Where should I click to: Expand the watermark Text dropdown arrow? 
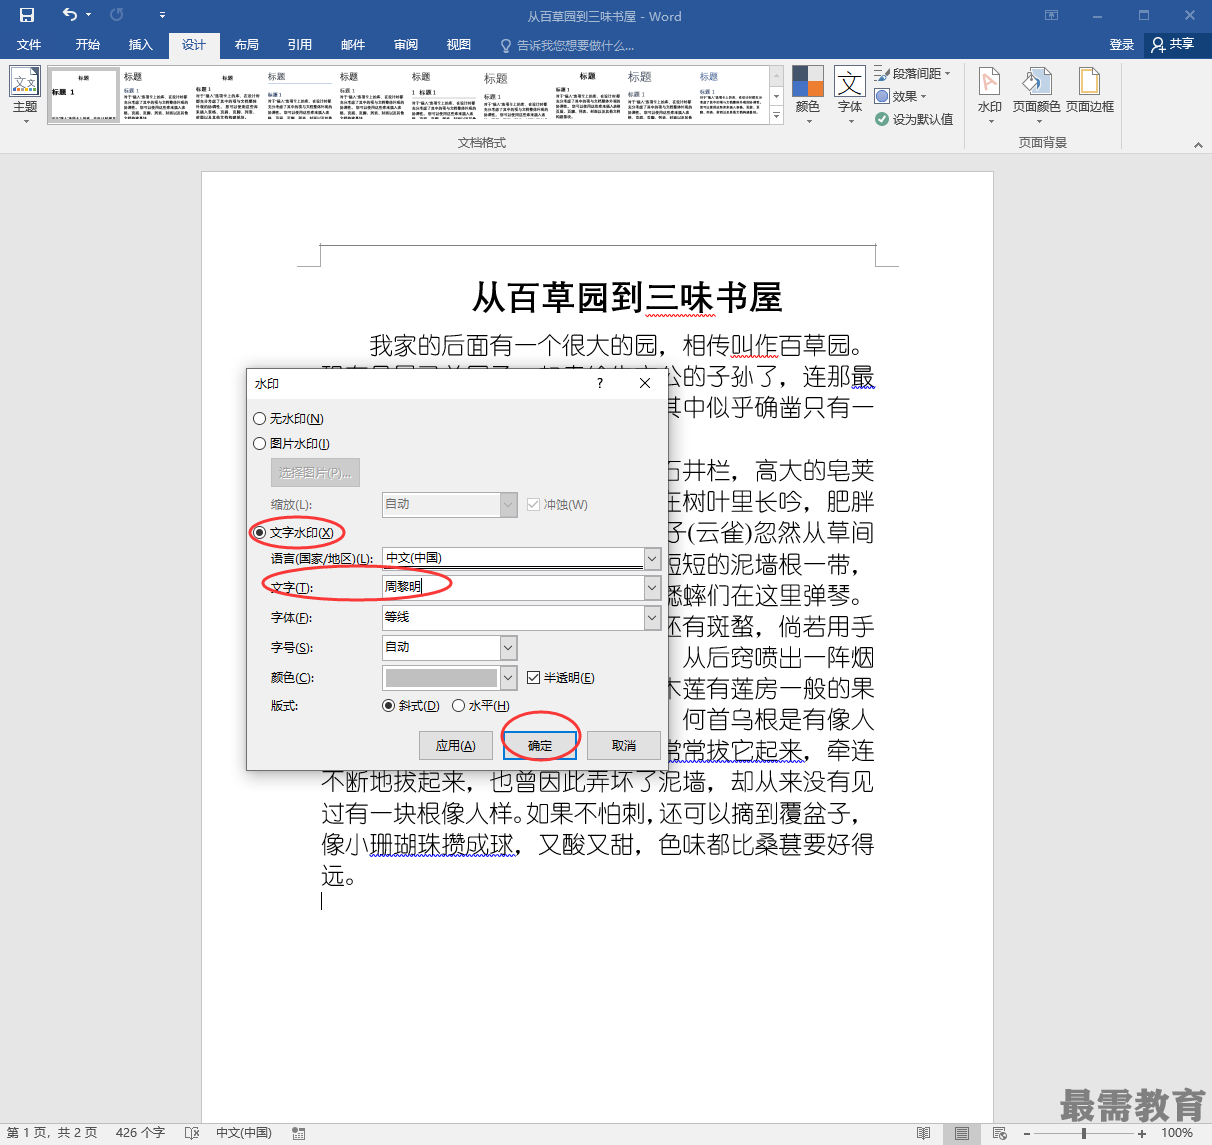click(x=652, y=588)
